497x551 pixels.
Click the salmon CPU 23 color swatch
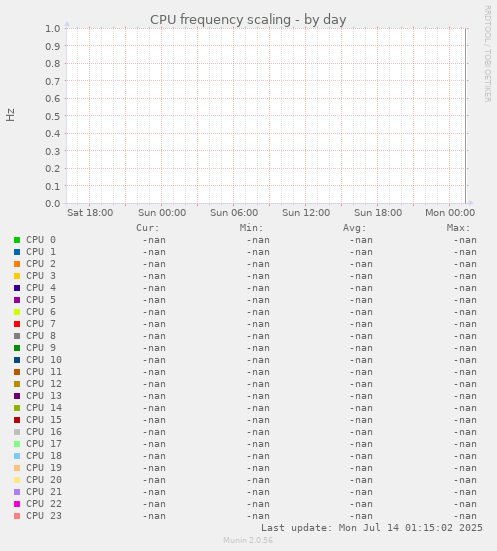(x=17, y=516)
